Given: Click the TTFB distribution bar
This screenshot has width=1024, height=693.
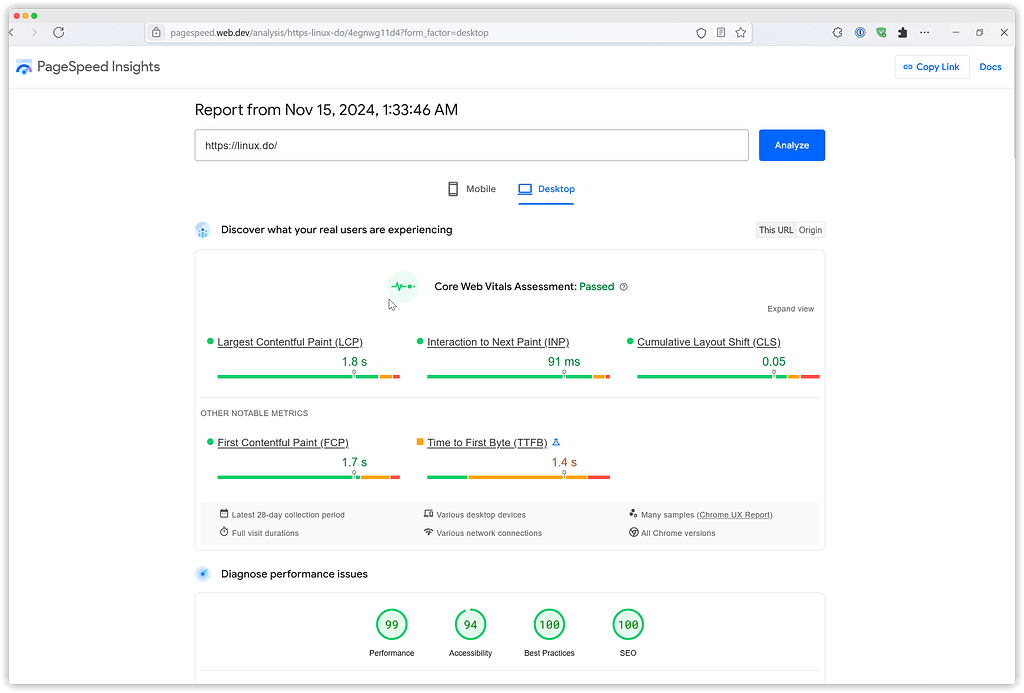Looking at the screenshot, I should pos(519,477).
